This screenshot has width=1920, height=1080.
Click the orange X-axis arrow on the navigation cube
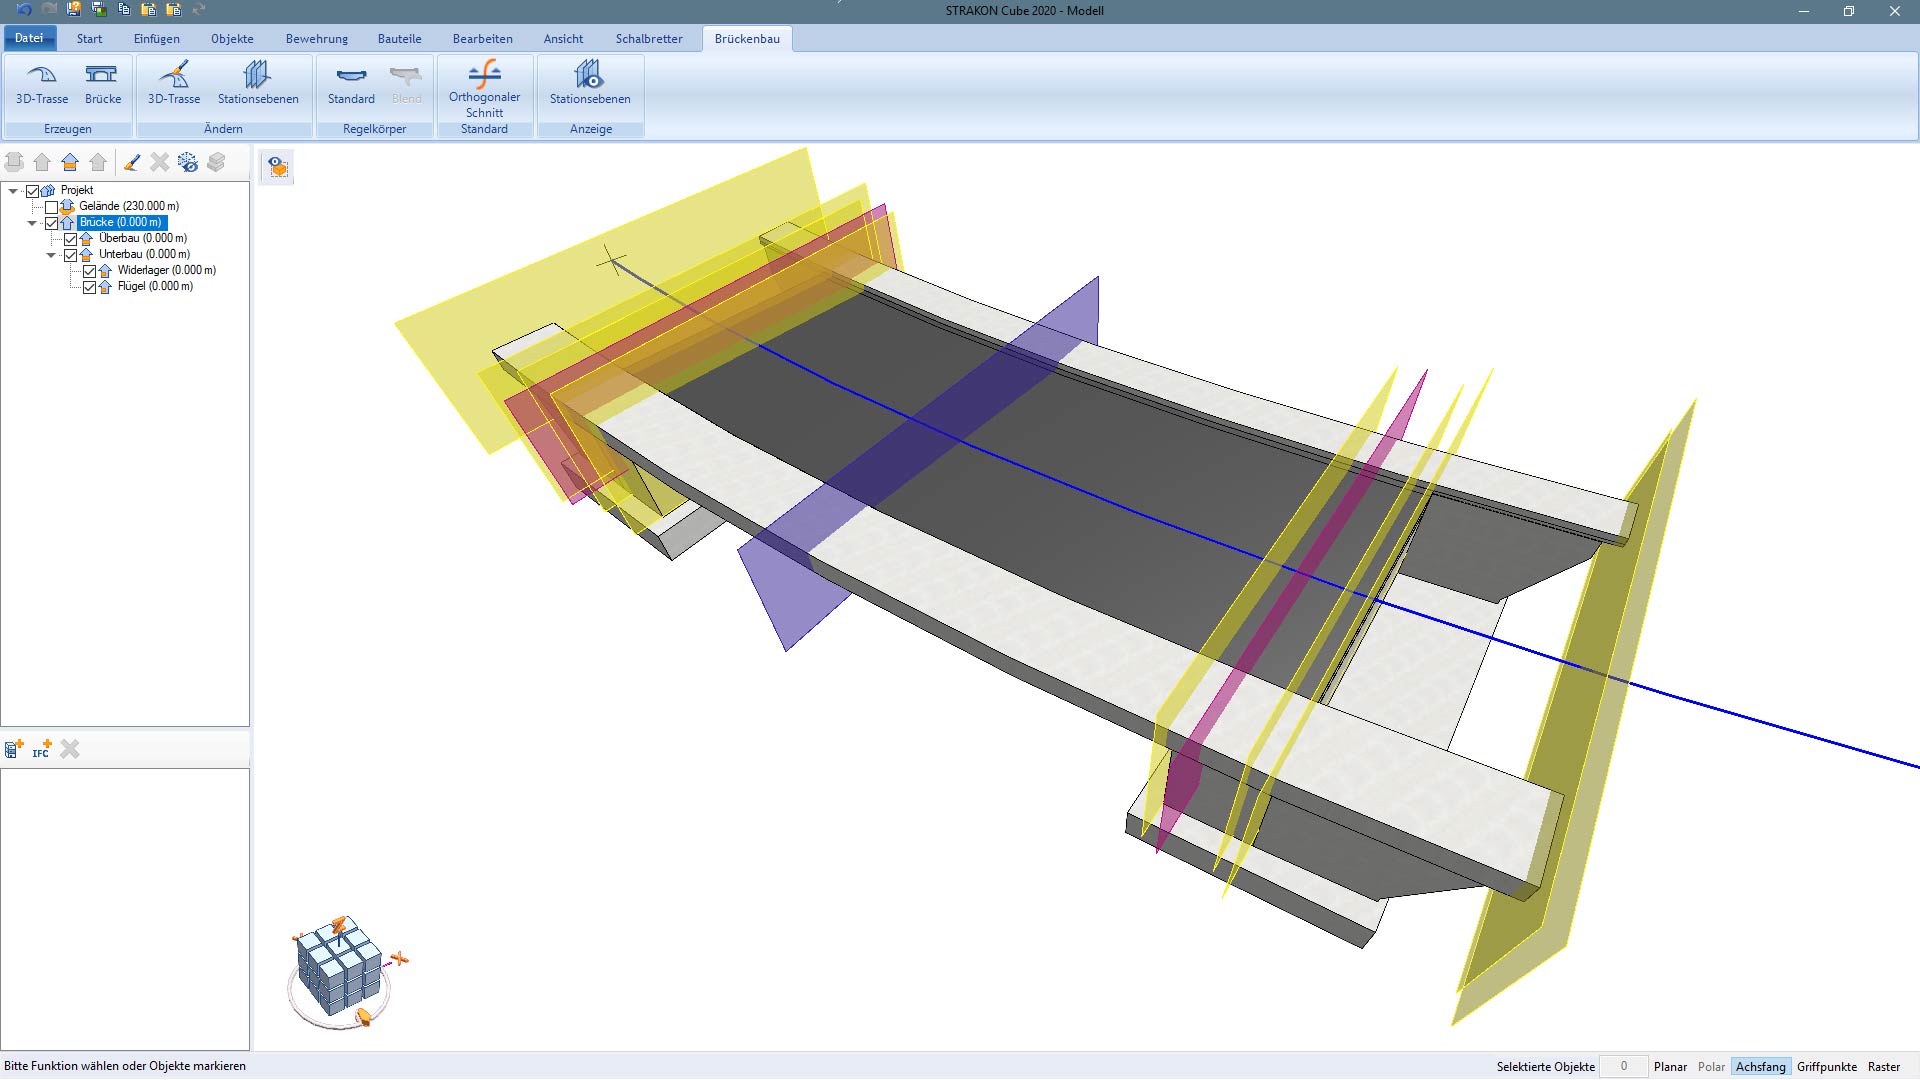[x=400, y=959]
